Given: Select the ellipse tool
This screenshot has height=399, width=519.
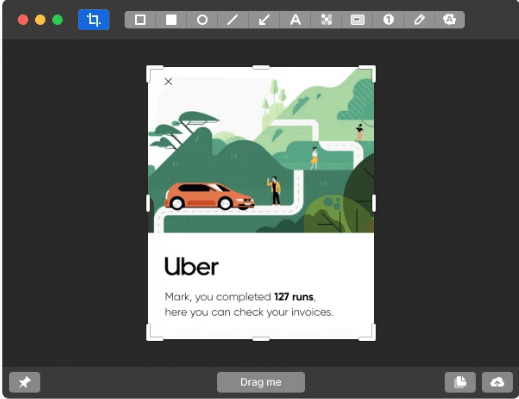Looking at the screenshot, I should [x=202, y=20].
